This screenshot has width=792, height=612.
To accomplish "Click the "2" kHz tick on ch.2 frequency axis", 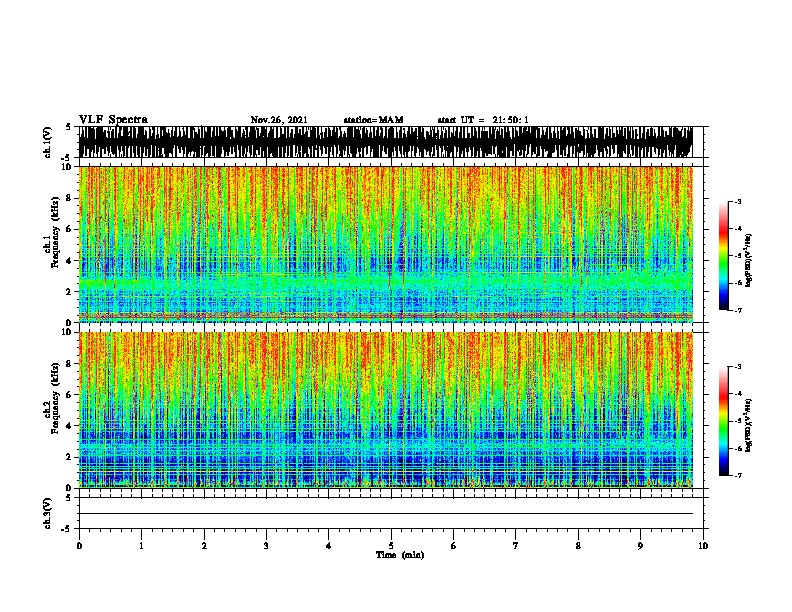I will (x=71, y=457).
